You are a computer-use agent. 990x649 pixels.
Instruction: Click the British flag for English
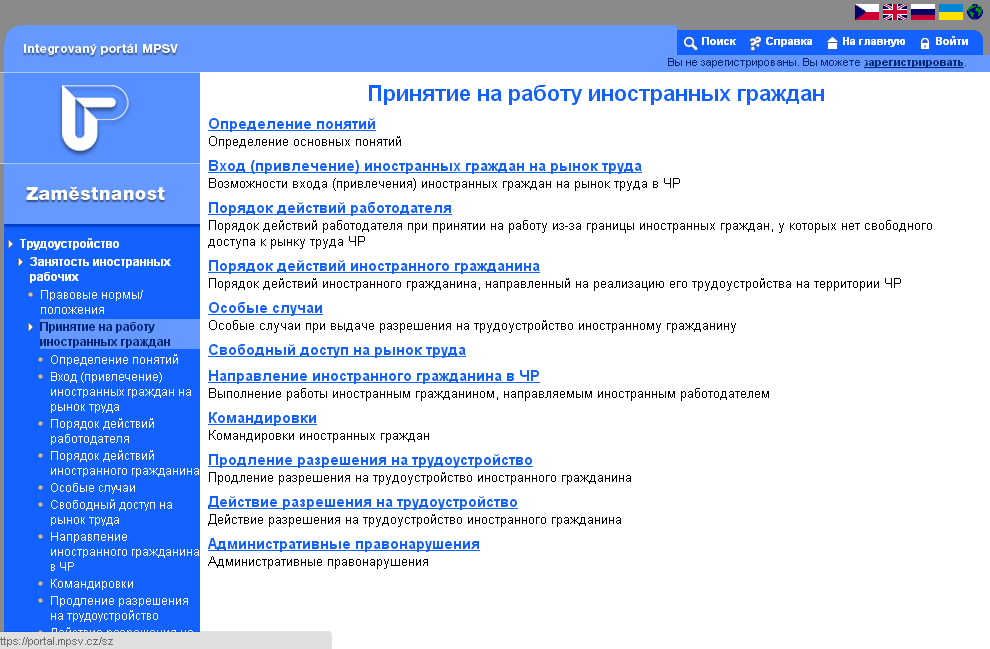coord(894,12)
